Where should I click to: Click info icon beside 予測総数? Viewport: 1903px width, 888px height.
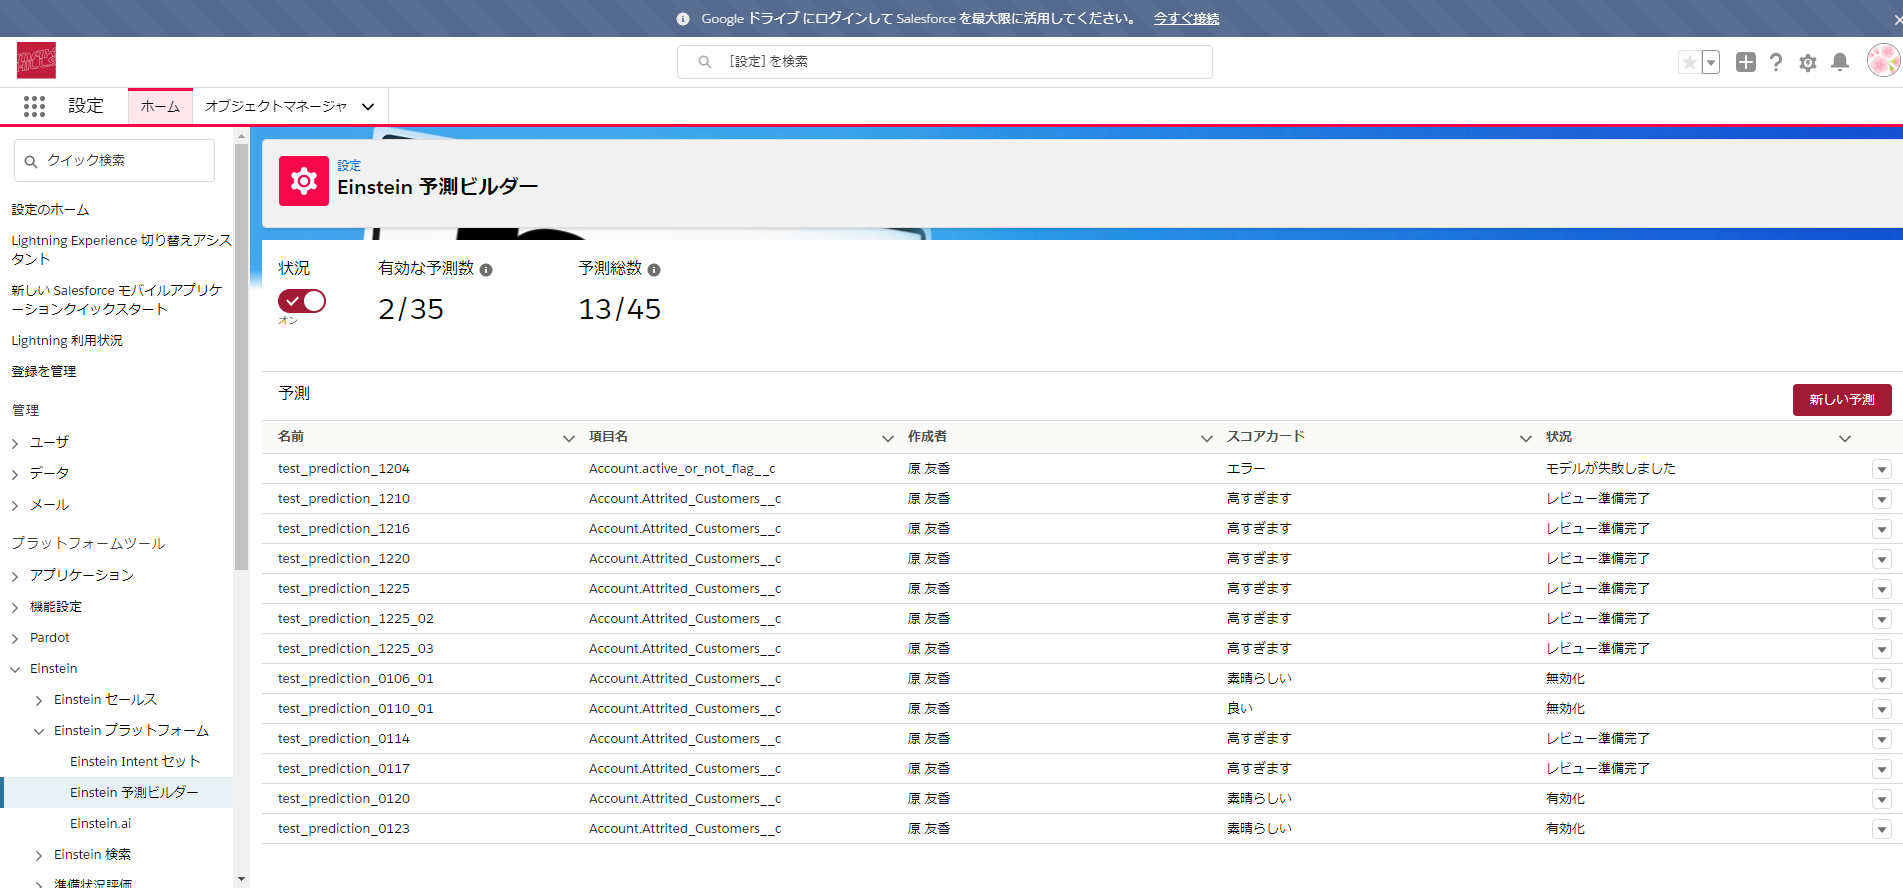654,270
